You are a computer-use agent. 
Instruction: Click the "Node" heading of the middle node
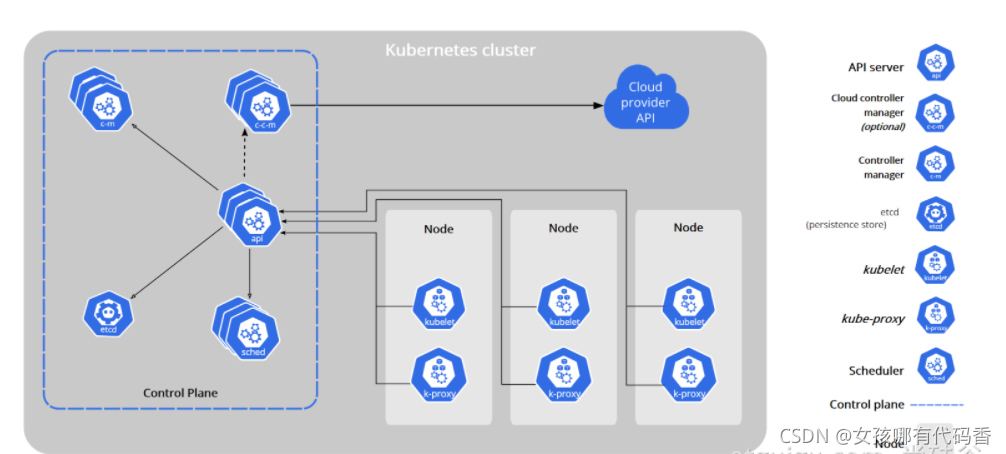tap(563, 228)
